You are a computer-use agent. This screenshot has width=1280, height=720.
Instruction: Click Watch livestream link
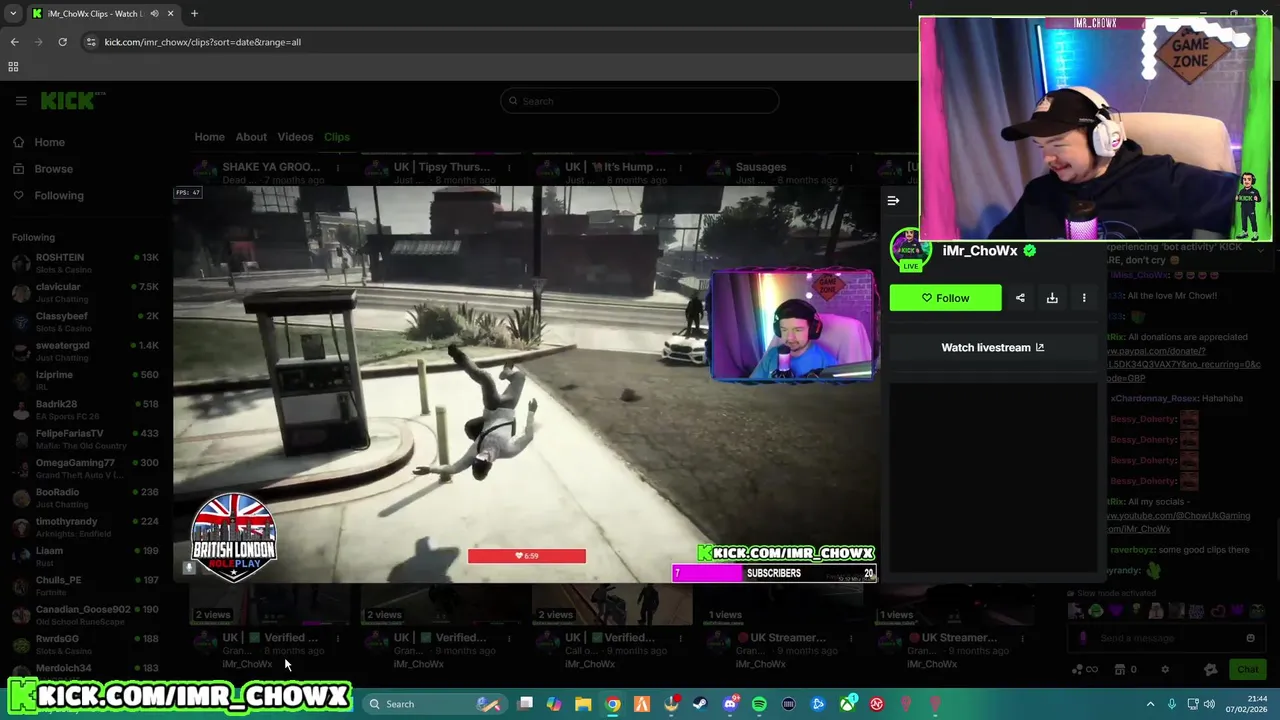tap(992, 348)
